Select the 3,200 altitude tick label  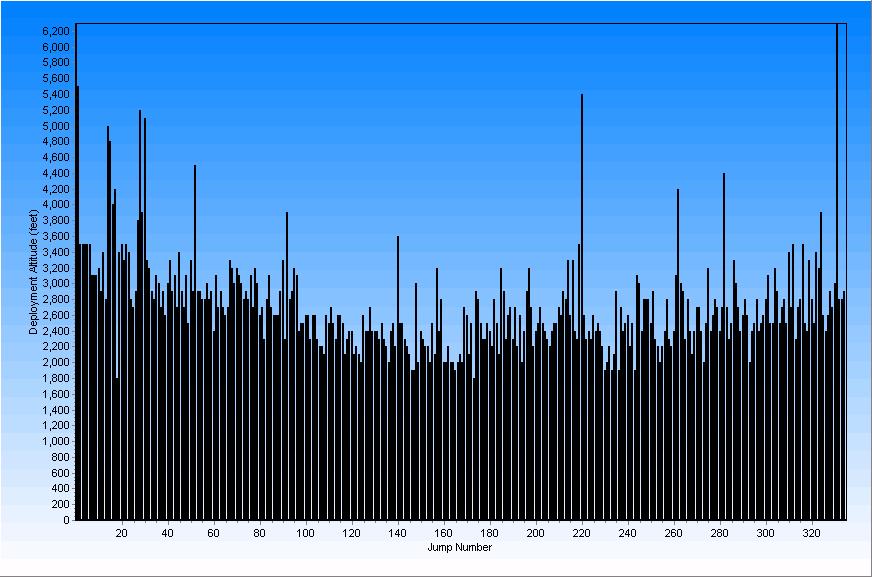point(56,268)
